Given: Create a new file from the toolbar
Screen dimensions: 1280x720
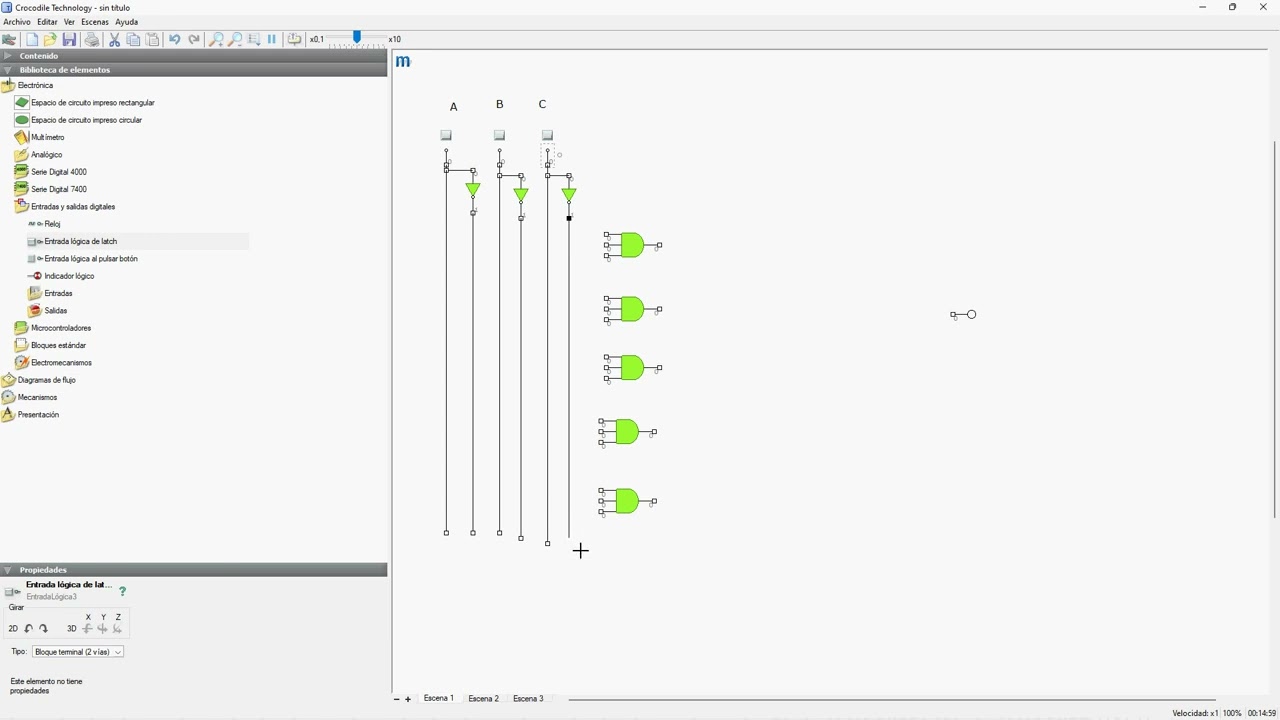Looking at the screenshot, I should pyautogui.click(x=32, y=39).
